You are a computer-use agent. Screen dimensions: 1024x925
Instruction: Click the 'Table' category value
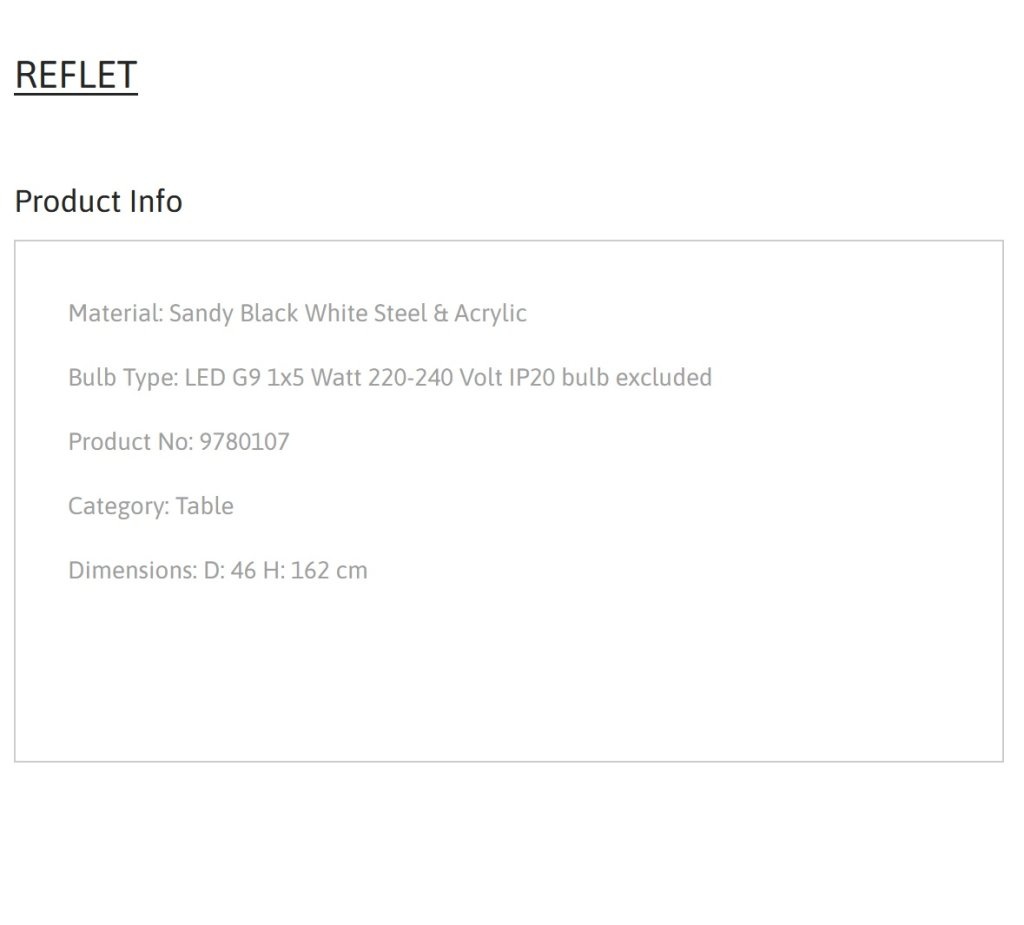pyautogui.click(x=204, y=506)
